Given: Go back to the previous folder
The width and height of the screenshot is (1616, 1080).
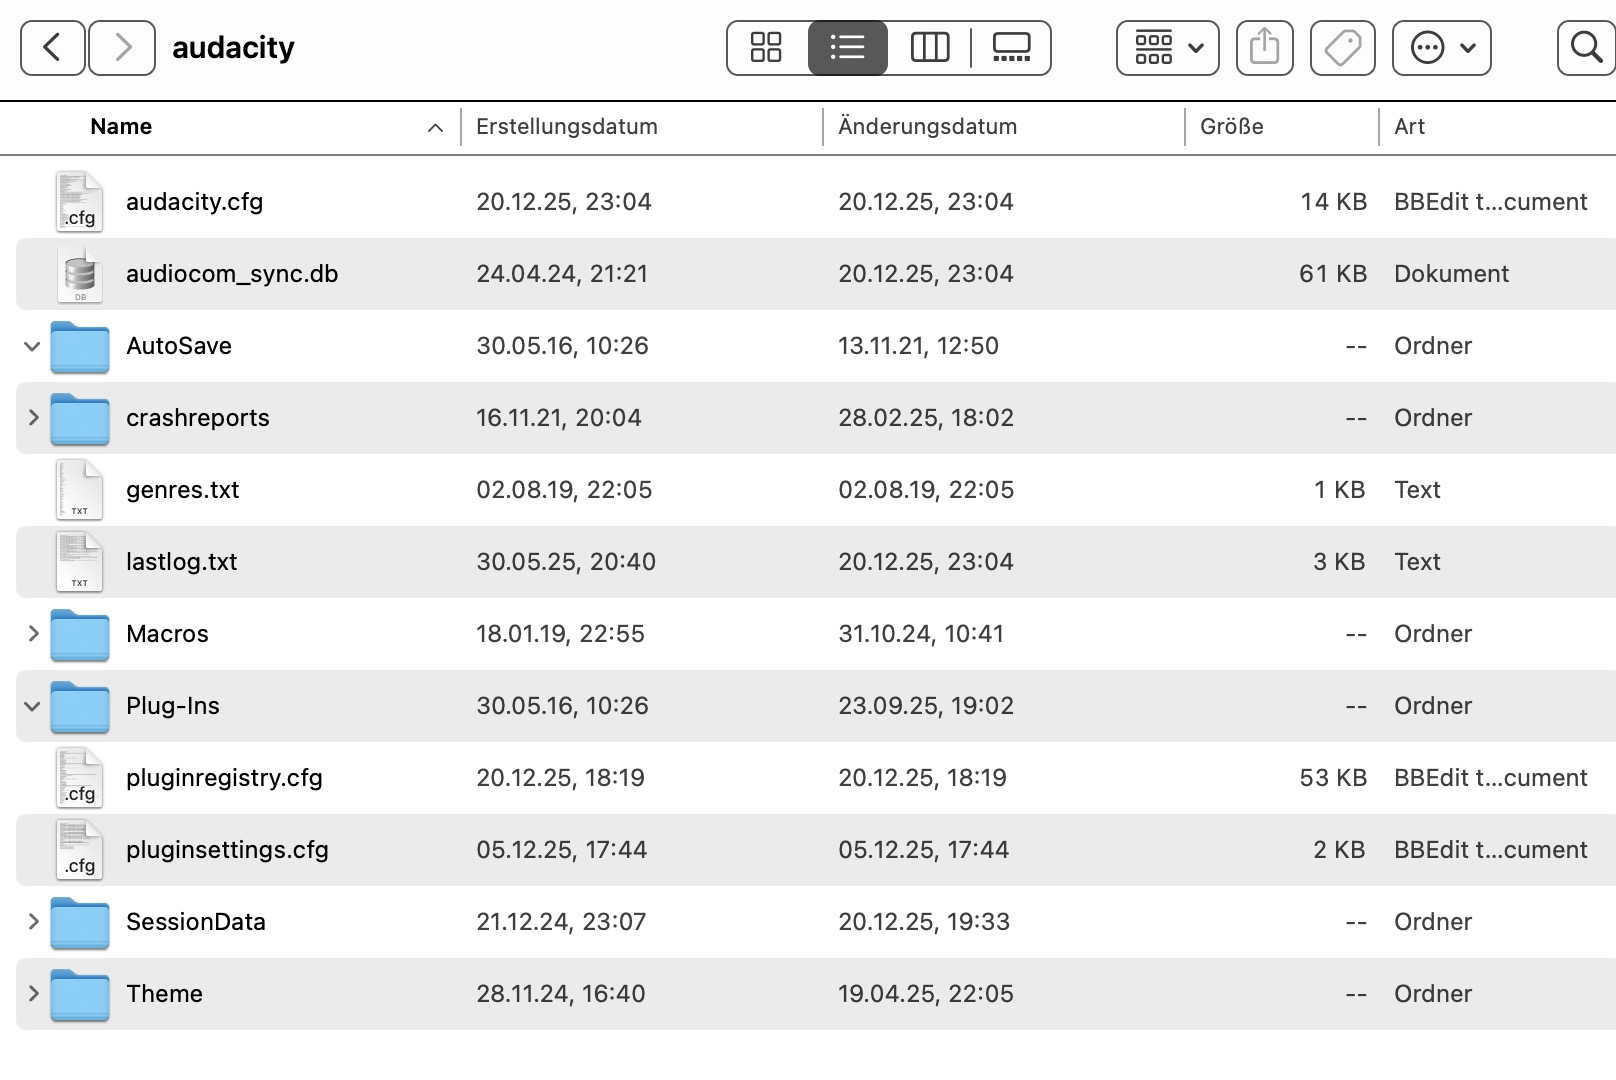Looking at the screenshot, I should [x=53, y=47].
